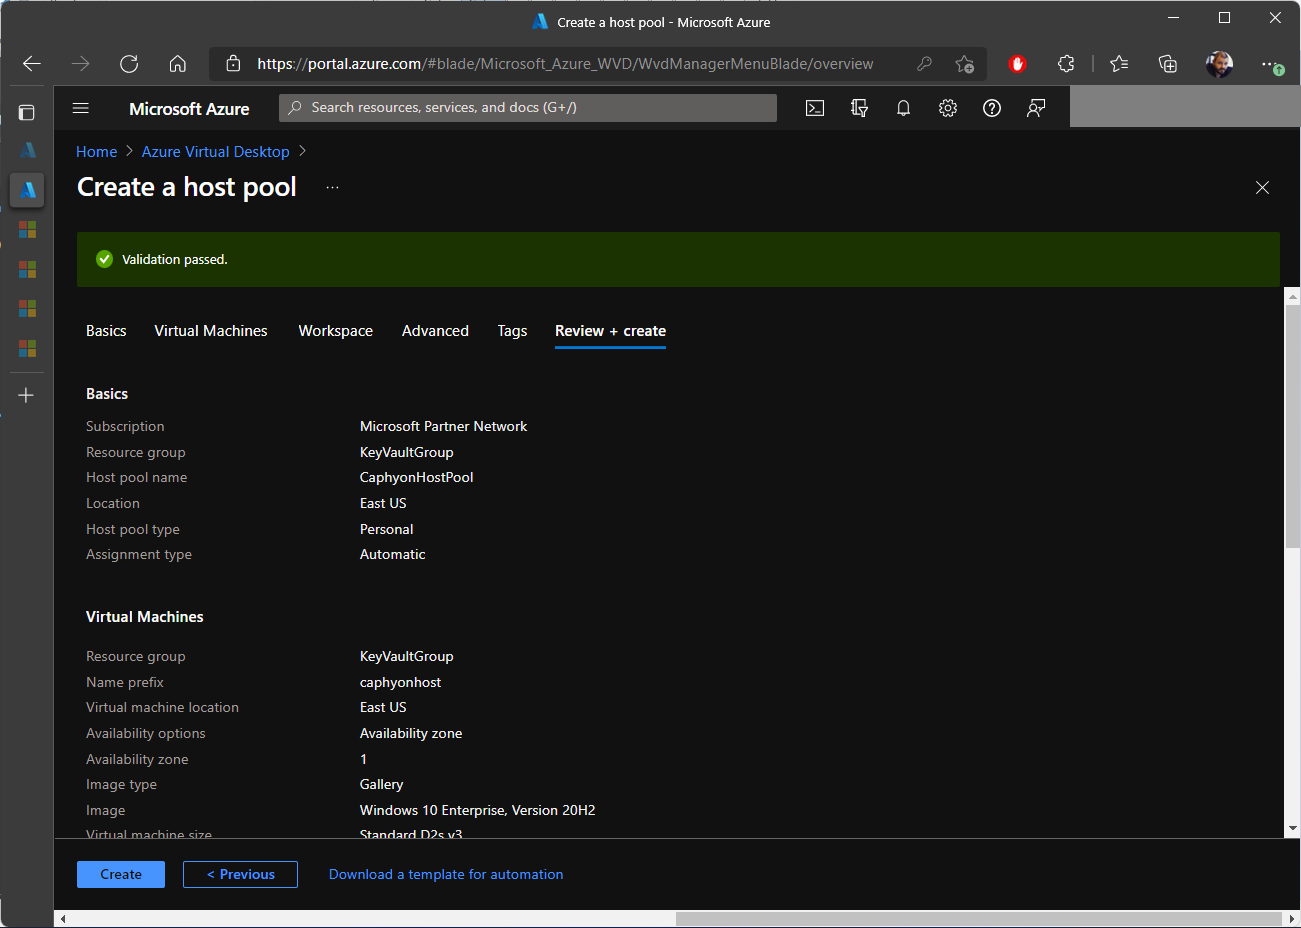This screenshot has height=928, width=1301.
Task: Open Directories and subscriptions filter icon
Action: click(x=859, y=108)
